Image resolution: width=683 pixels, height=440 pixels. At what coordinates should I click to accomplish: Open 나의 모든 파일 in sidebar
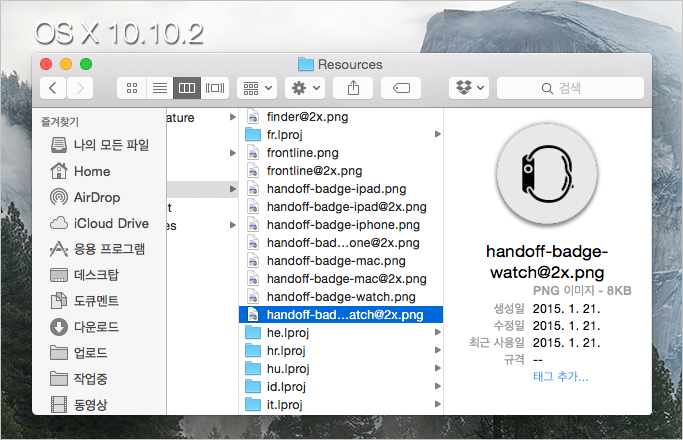pos(100,145)
